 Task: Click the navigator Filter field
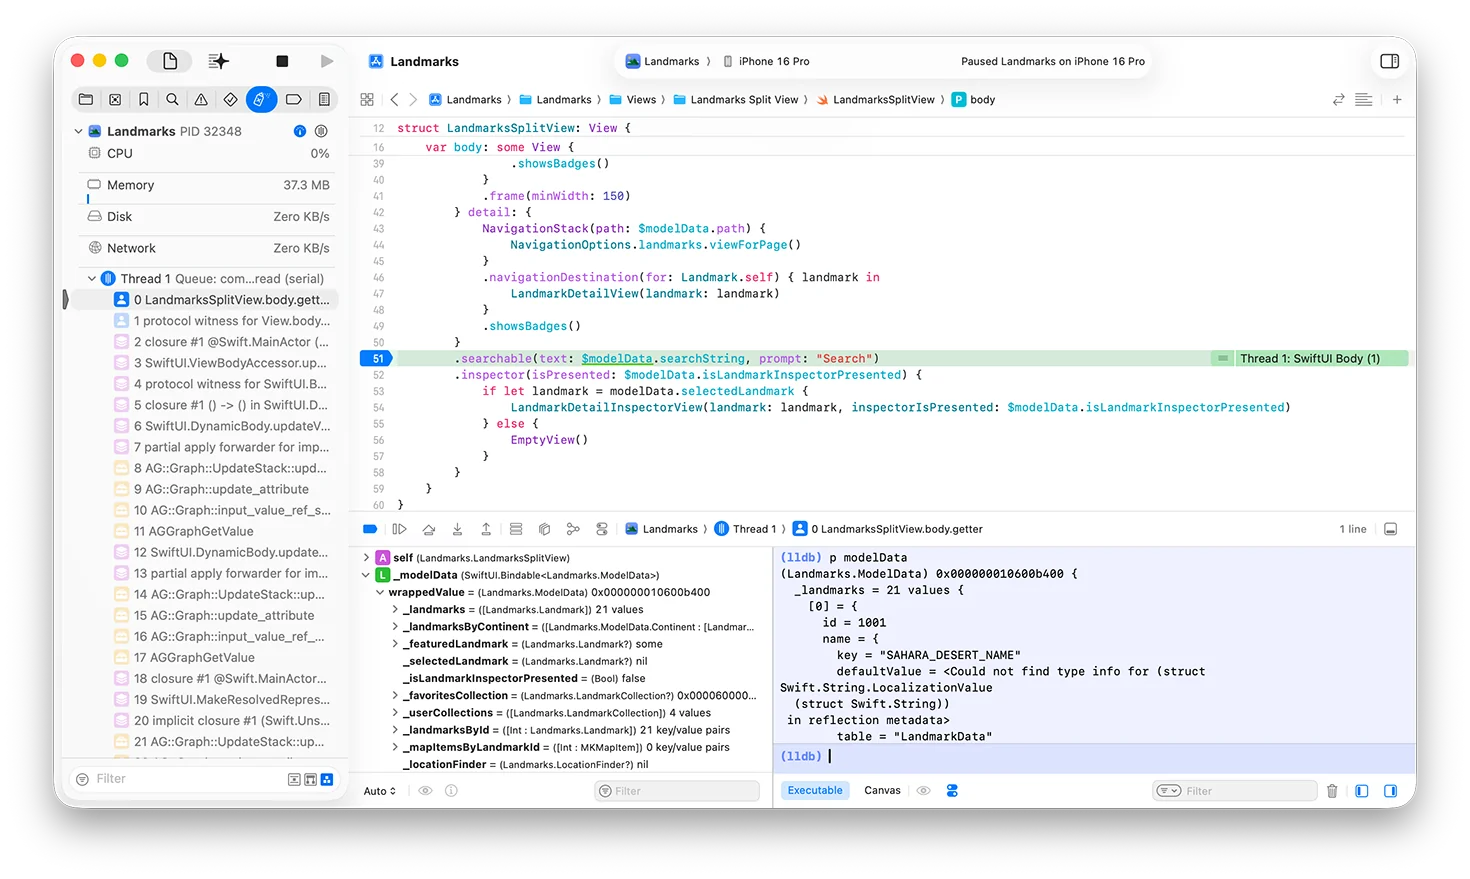click(x=188, y=779)
